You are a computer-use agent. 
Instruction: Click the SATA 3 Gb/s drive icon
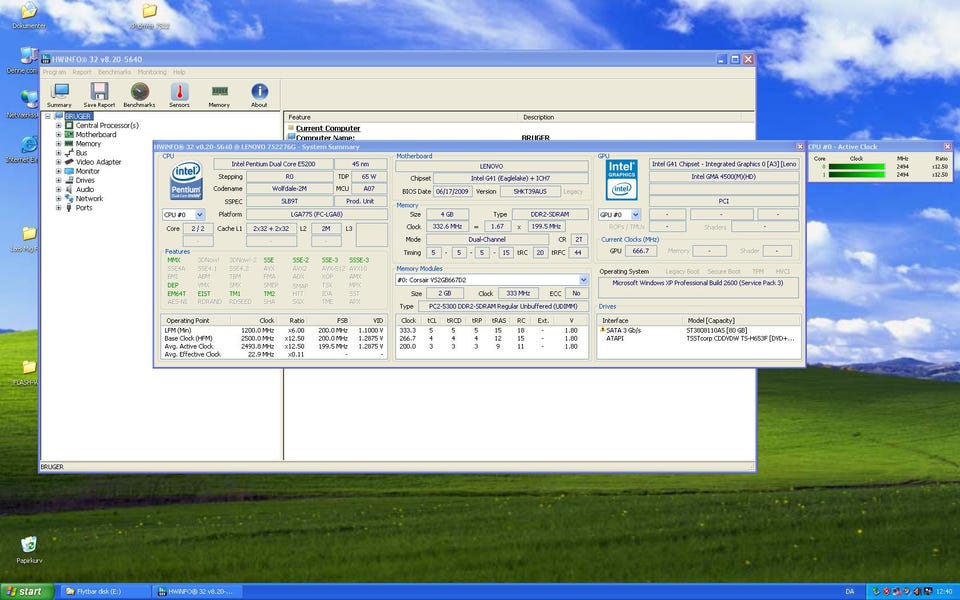[602, 330]
